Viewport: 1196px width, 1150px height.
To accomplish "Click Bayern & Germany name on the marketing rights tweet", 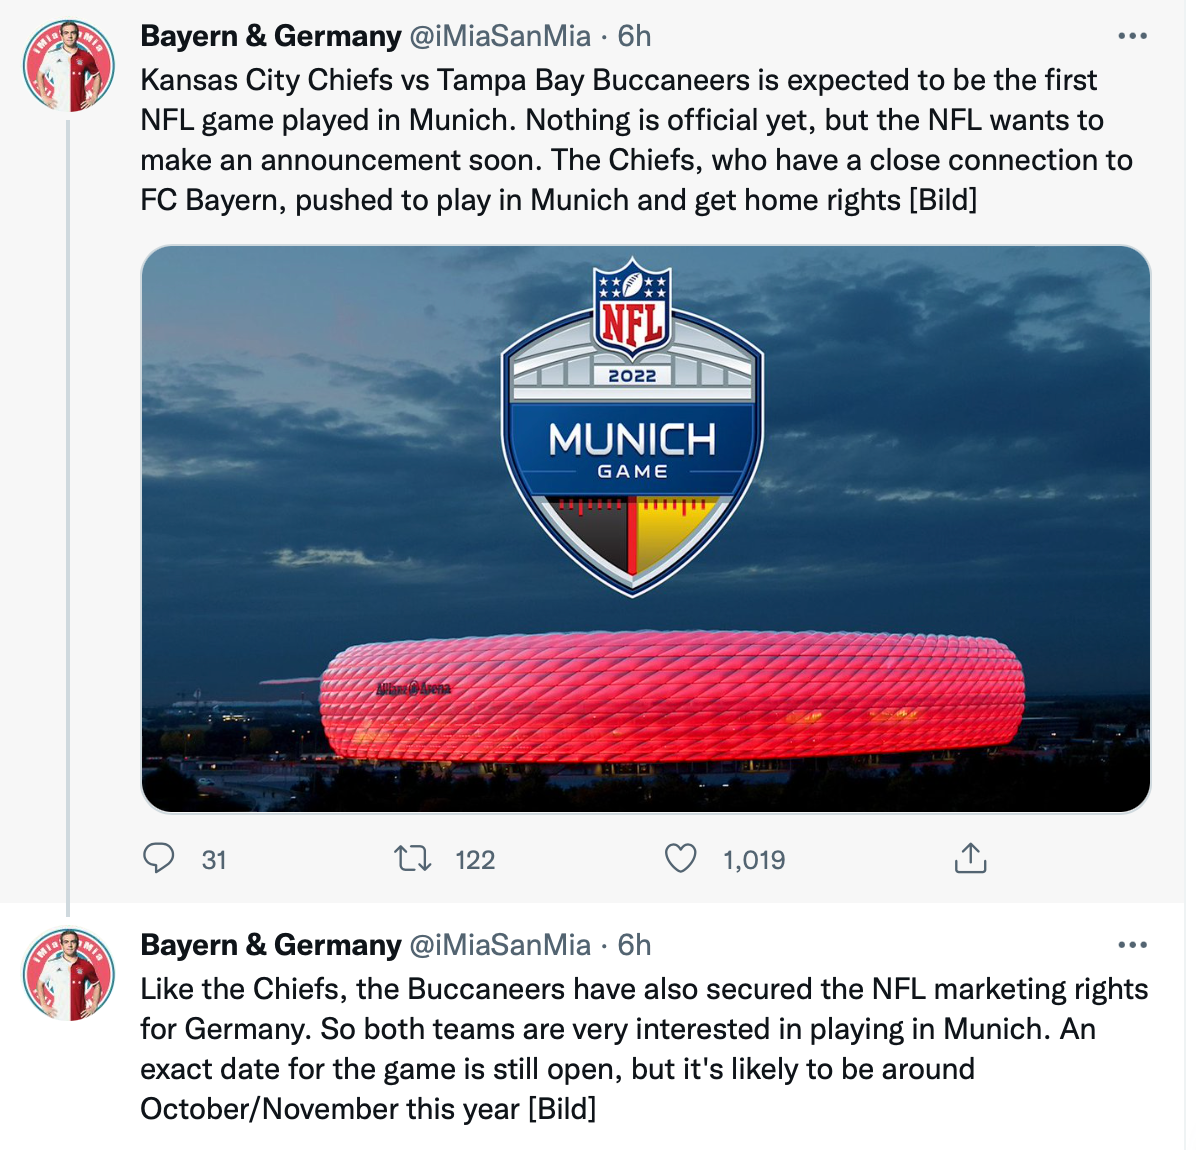I will [270, 945].
